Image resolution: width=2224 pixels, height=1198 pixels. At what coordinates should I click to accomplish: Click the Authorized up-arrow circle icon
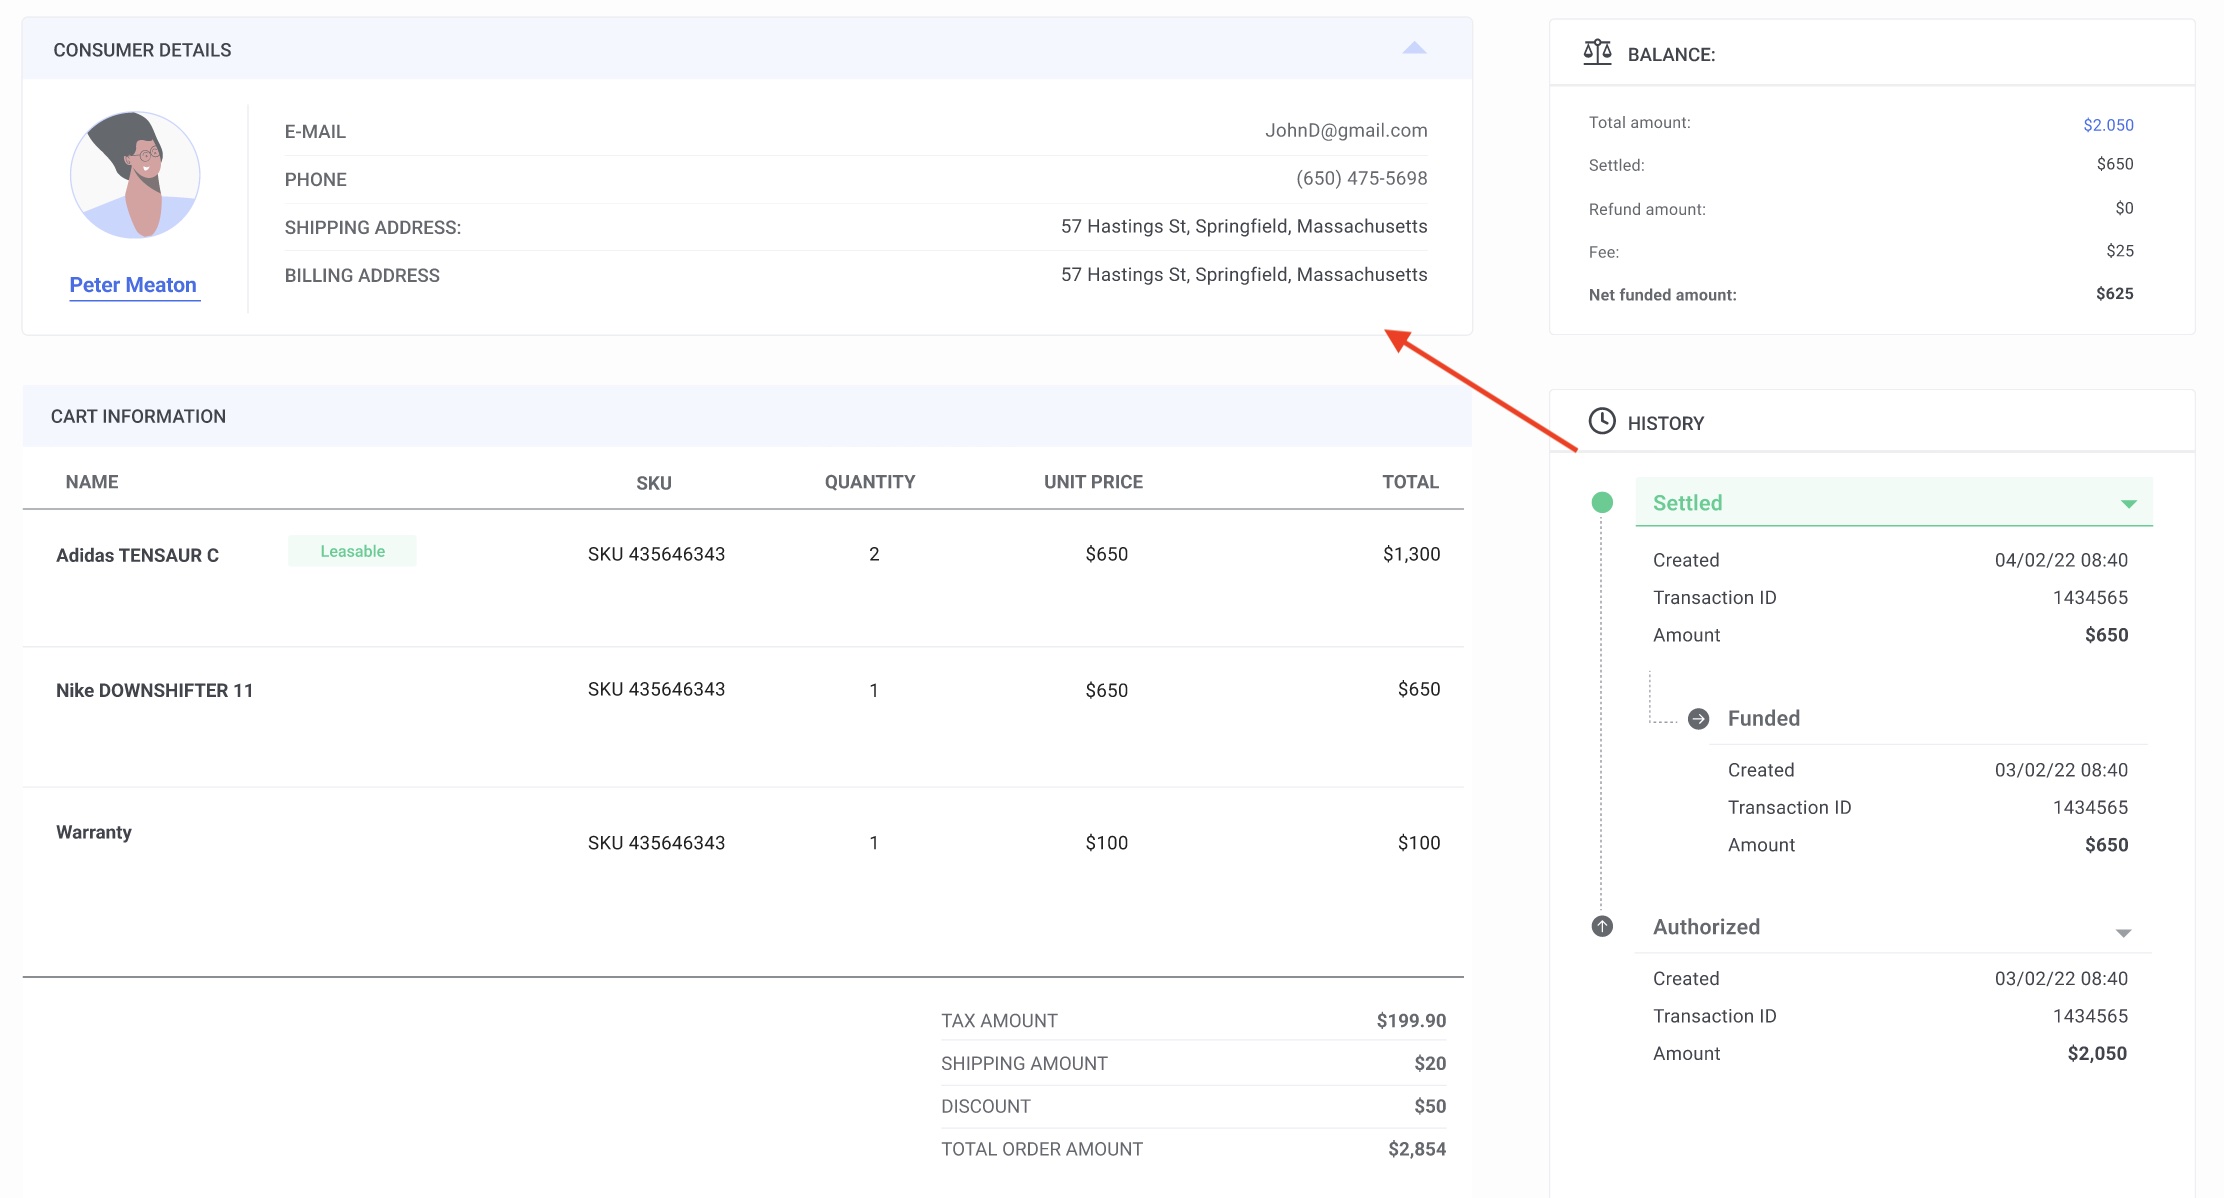coord(1602,926)
